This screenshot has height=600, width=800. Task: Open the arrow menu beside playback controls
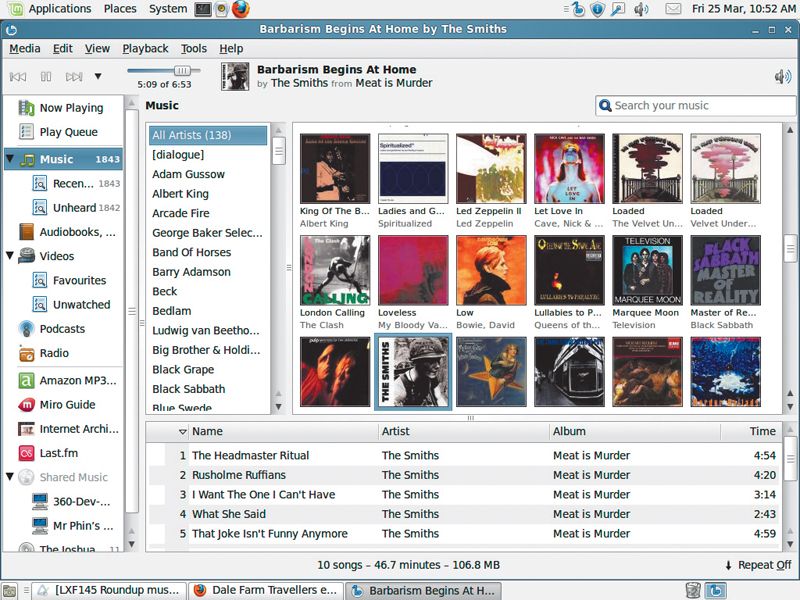click(97, 76)
